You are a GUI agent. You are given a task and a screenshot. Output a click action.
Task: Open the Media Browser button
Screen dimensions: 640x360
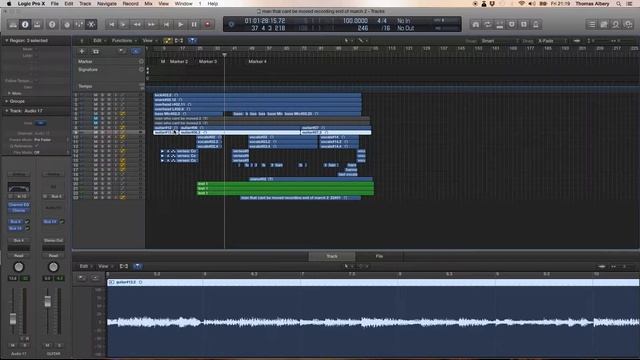[628, 24]
